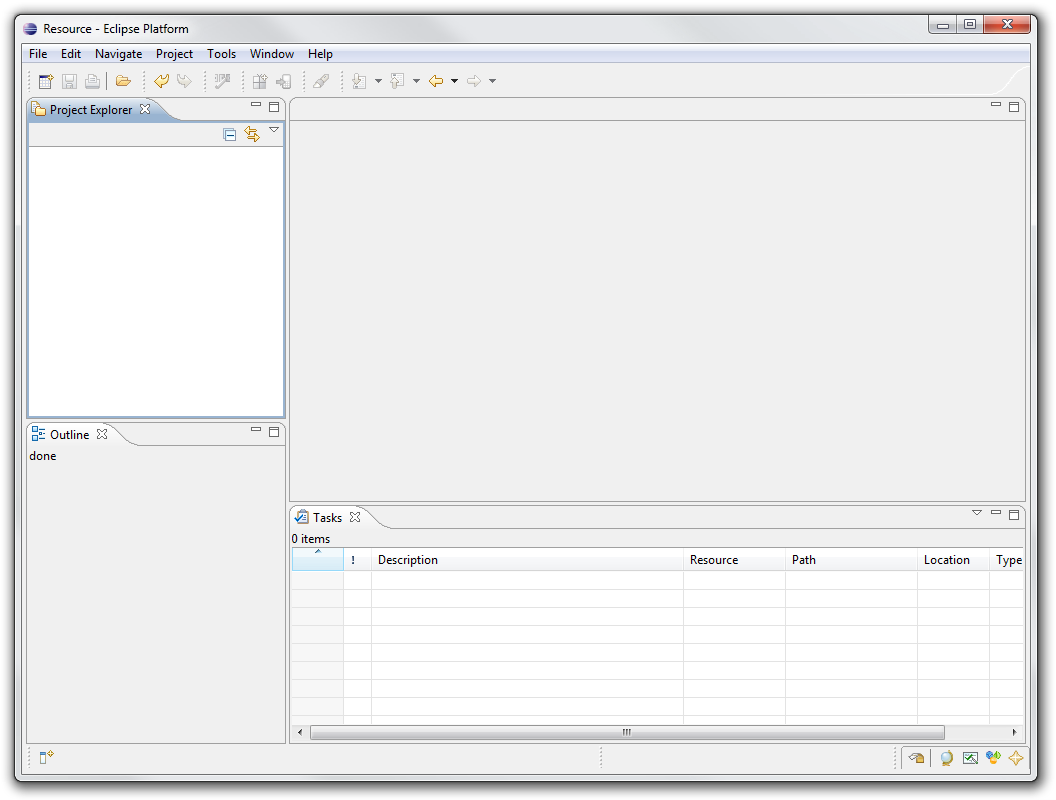Click the gift box toolbar icon
This screenshot has width=1056, height=800.
click(260, 81)
